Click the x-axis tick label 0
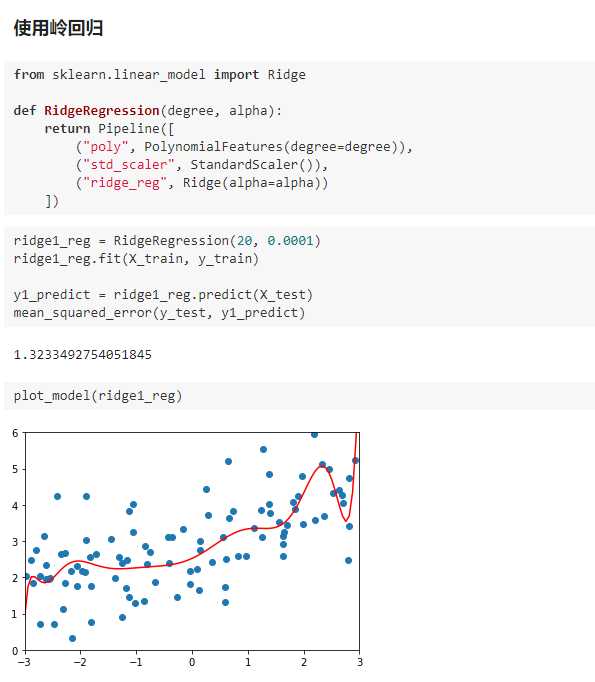The image size is (595, 682). click(192, 662)
